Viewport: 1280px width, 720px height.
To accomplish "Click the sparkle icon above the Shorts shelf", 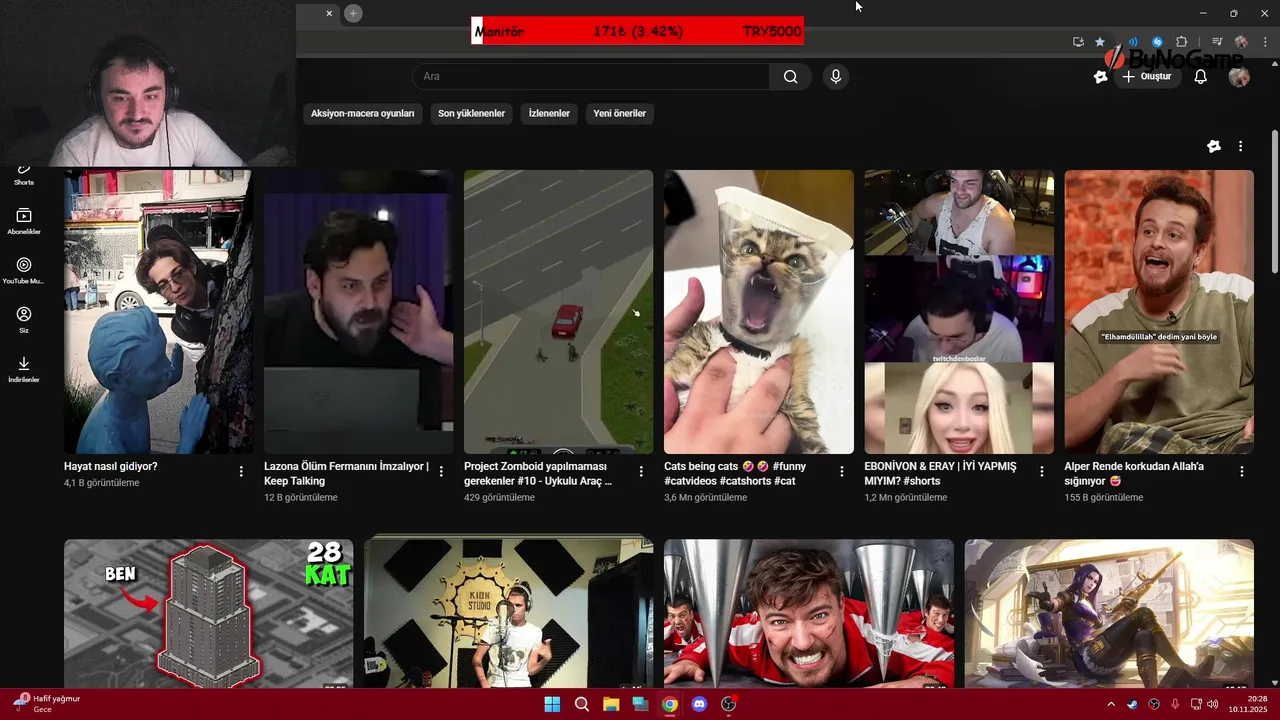I will click(x=1214, y=146).
